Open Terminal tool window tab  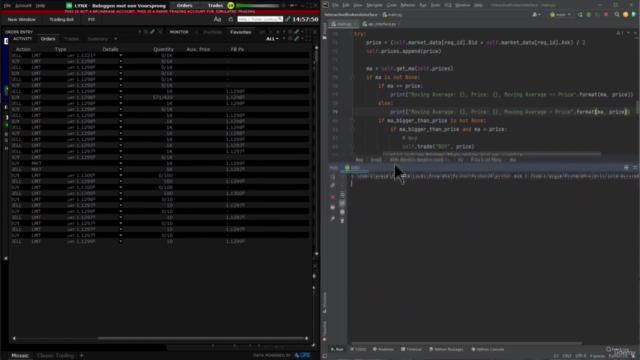(411, 349)
